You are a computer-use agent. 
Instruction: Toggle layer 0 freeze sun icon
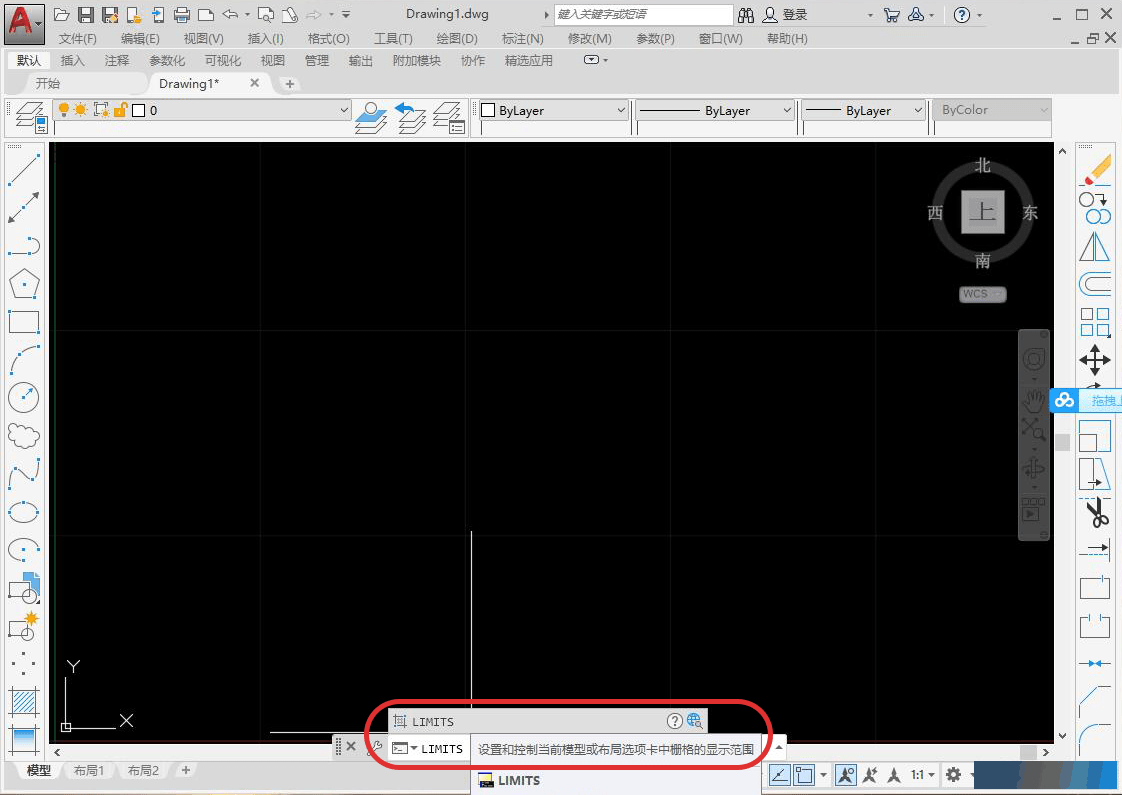click(80, 109)
